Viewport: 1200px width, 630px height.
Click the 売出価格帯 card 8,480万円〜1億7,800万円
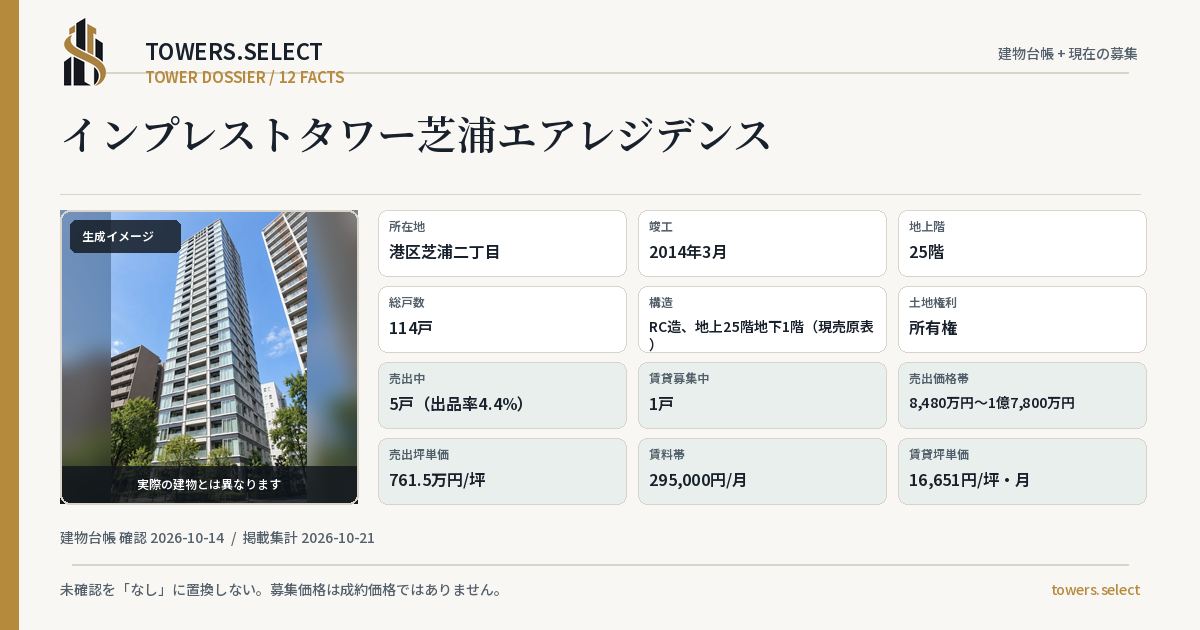click(x=1022, y=395)
